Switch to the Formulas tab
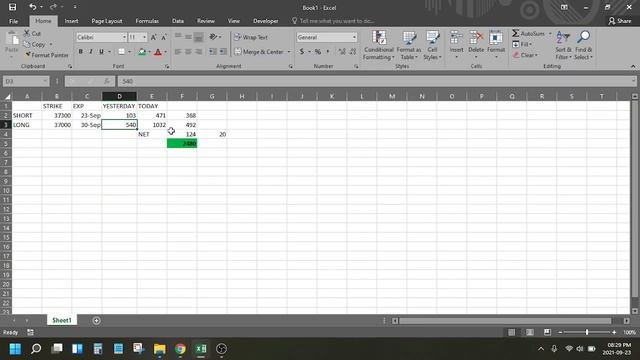 pyautogui.click(x=147, y=21)
